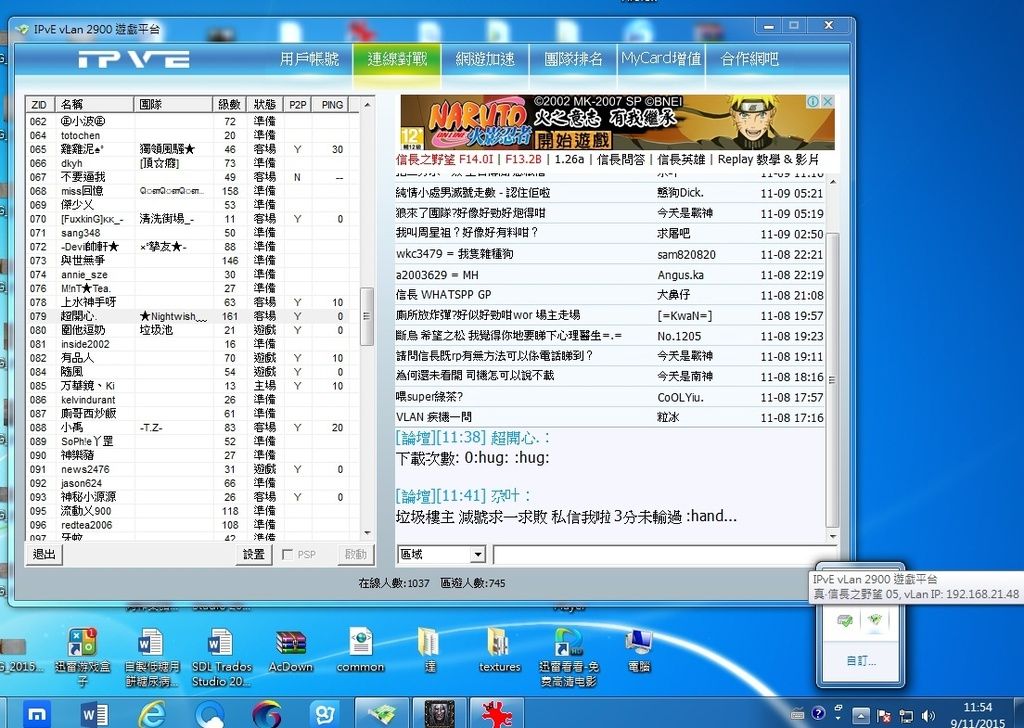Click the 設置 settings button
Viewport: 1024px width, 728px height.
point(254,554)
